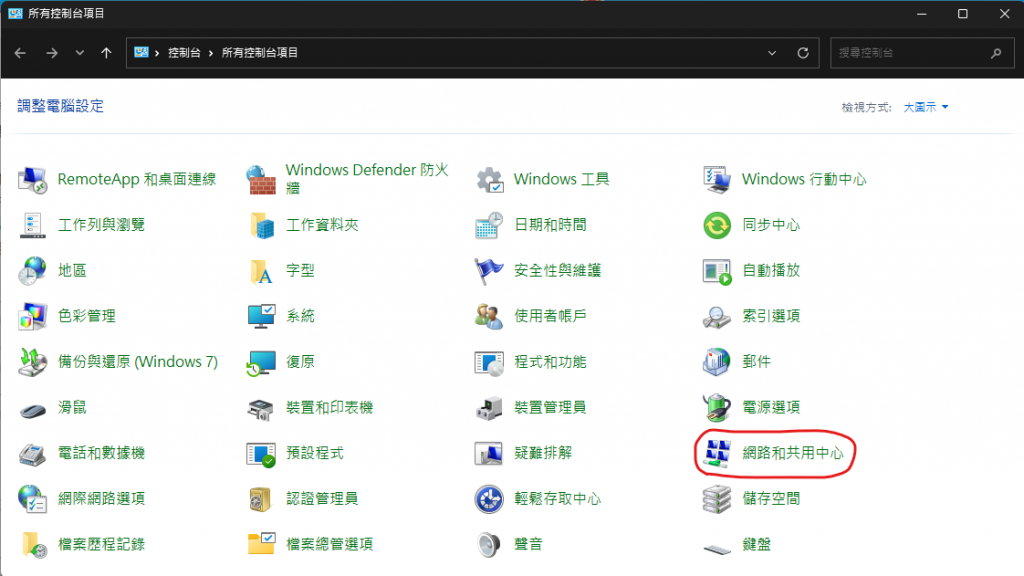Click the title bar control panel icon
1024x576 pixels.
15,13
